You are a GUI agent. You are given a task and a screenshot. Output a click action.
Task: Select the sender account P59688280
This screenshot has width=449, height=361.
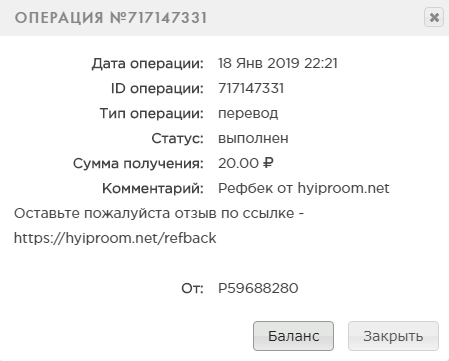tap(258, 288)
